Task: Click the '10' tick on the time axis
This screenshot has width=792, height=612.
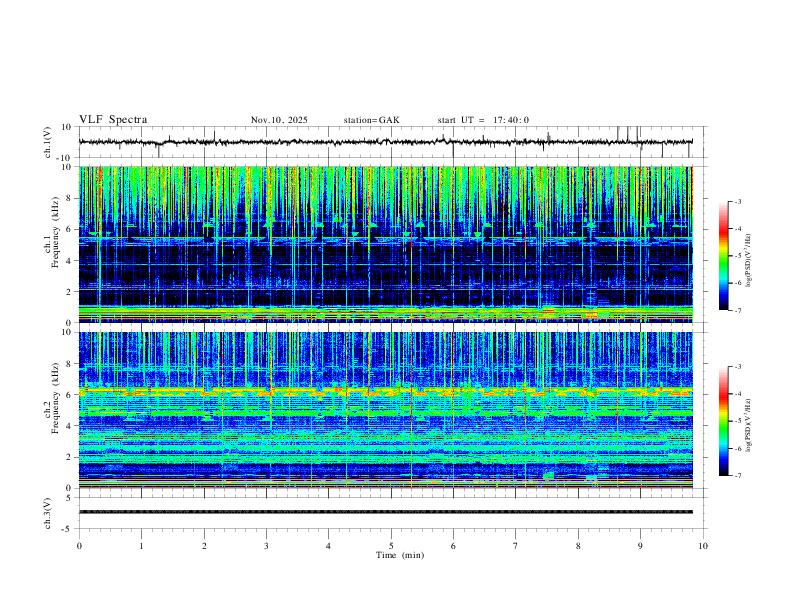Action: [703, 546]
